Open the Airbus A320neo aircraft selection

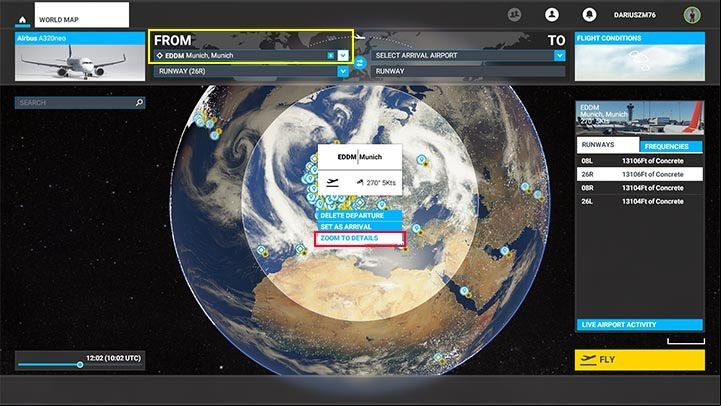(80, 56)
